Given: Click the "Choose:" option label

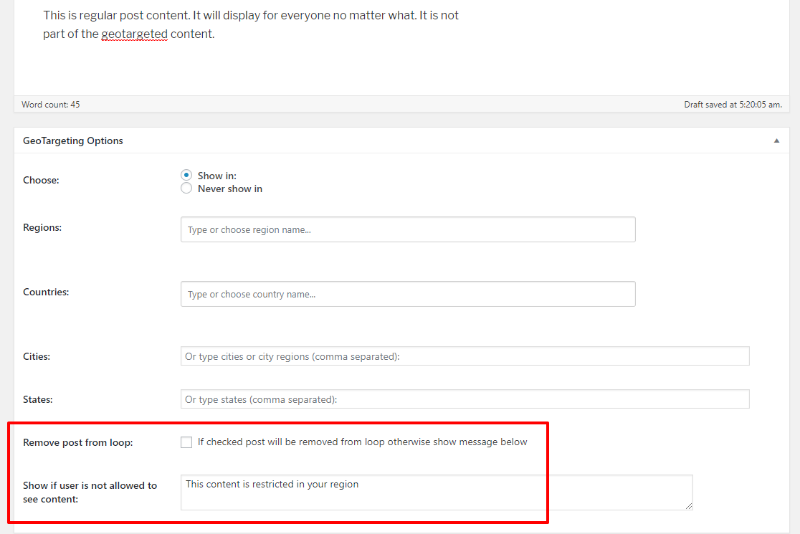Looking at the screenshot, I should (40, 180).
